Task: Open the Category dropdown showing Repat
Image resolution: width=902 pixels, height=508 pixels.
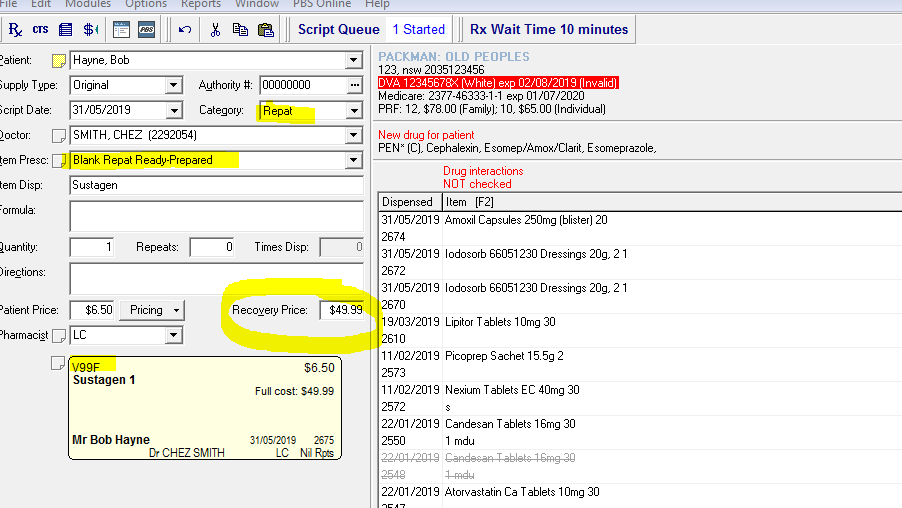Action: tap(353, 111)
